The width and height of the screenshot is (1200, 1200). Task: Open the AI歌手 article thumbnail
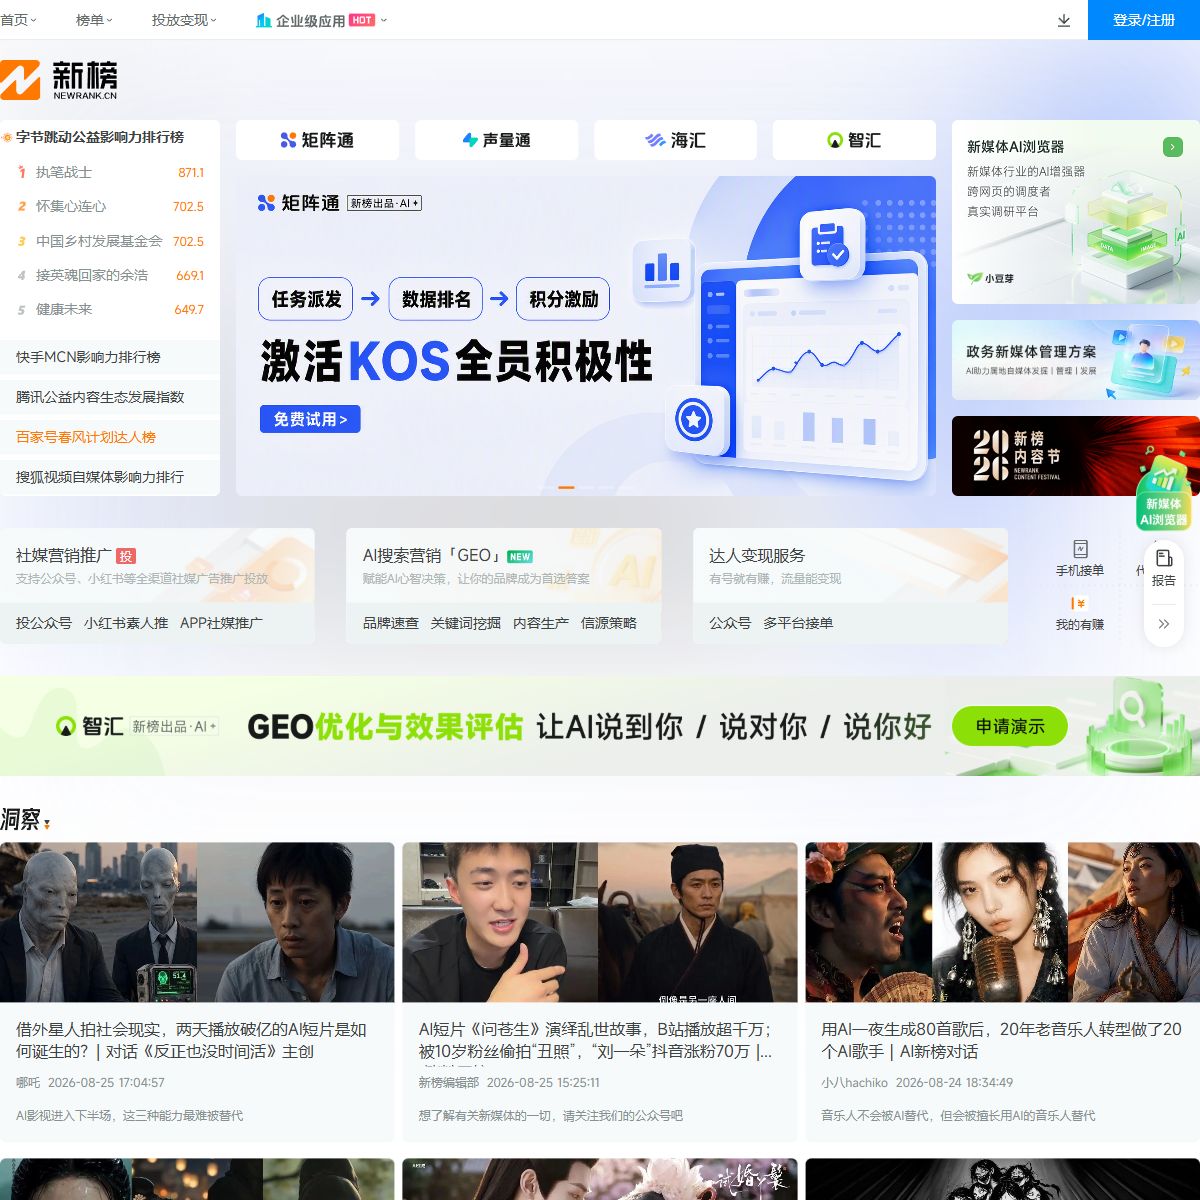[1003, 922]
